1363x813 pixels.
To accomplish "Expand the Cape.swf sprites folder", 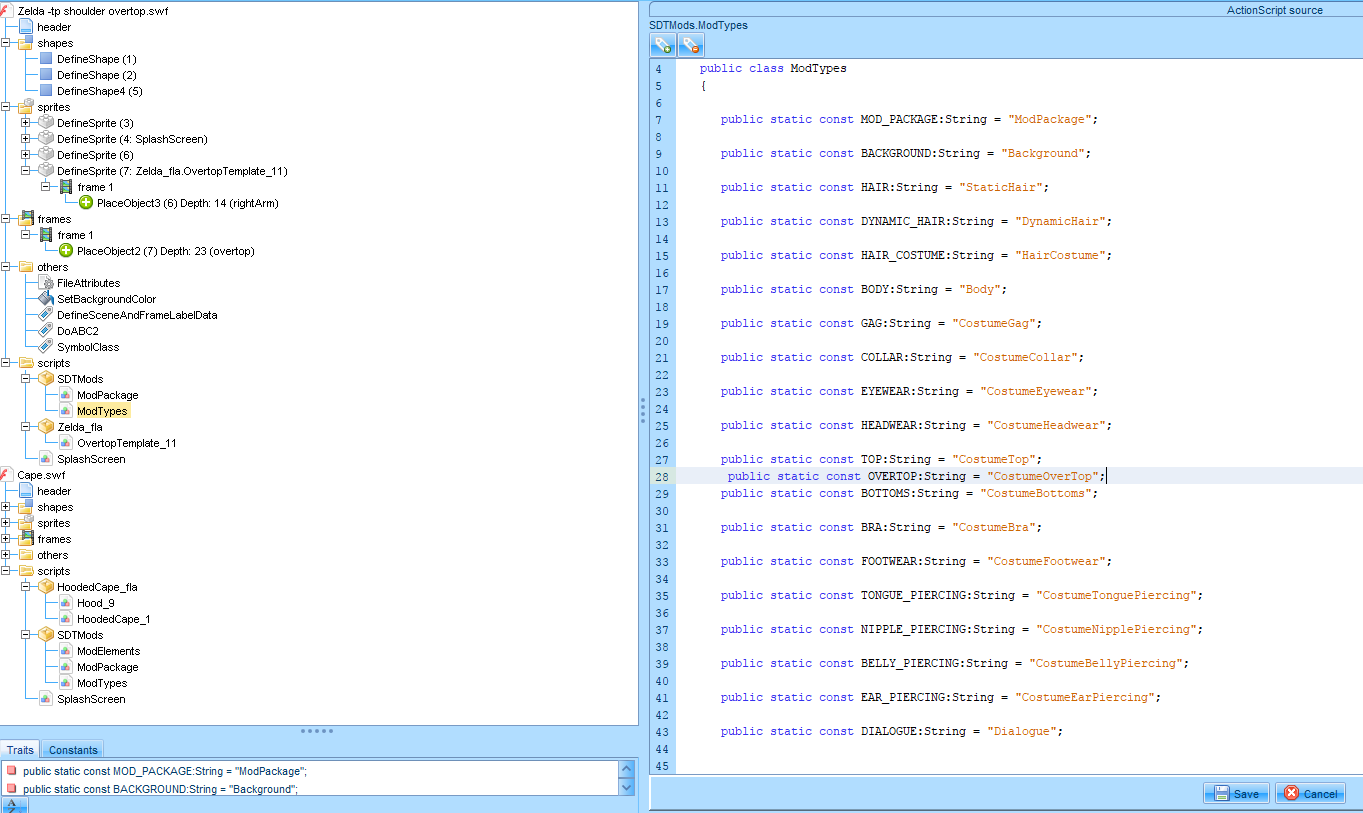I will [x=7, y=523].
